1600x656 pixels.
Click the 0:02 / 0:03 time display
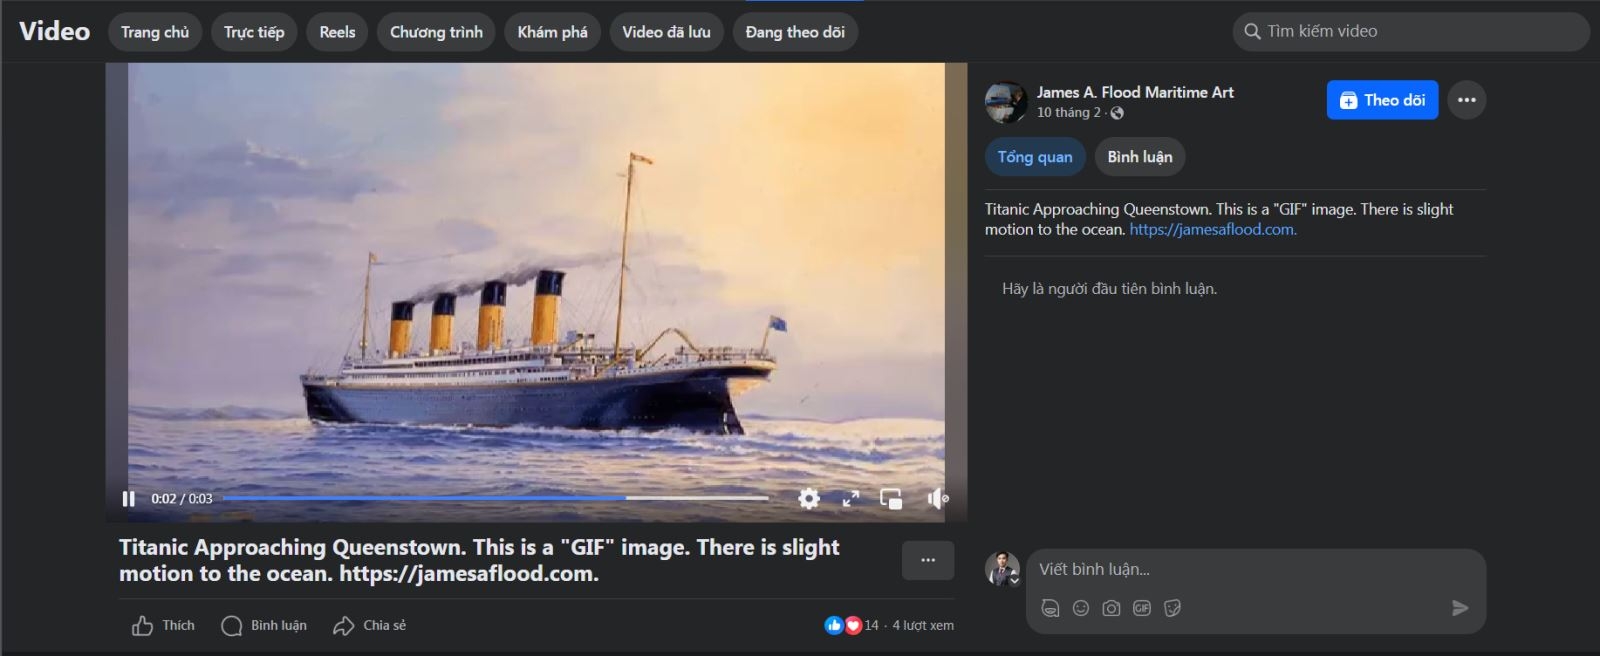click(x=182, y=499)
